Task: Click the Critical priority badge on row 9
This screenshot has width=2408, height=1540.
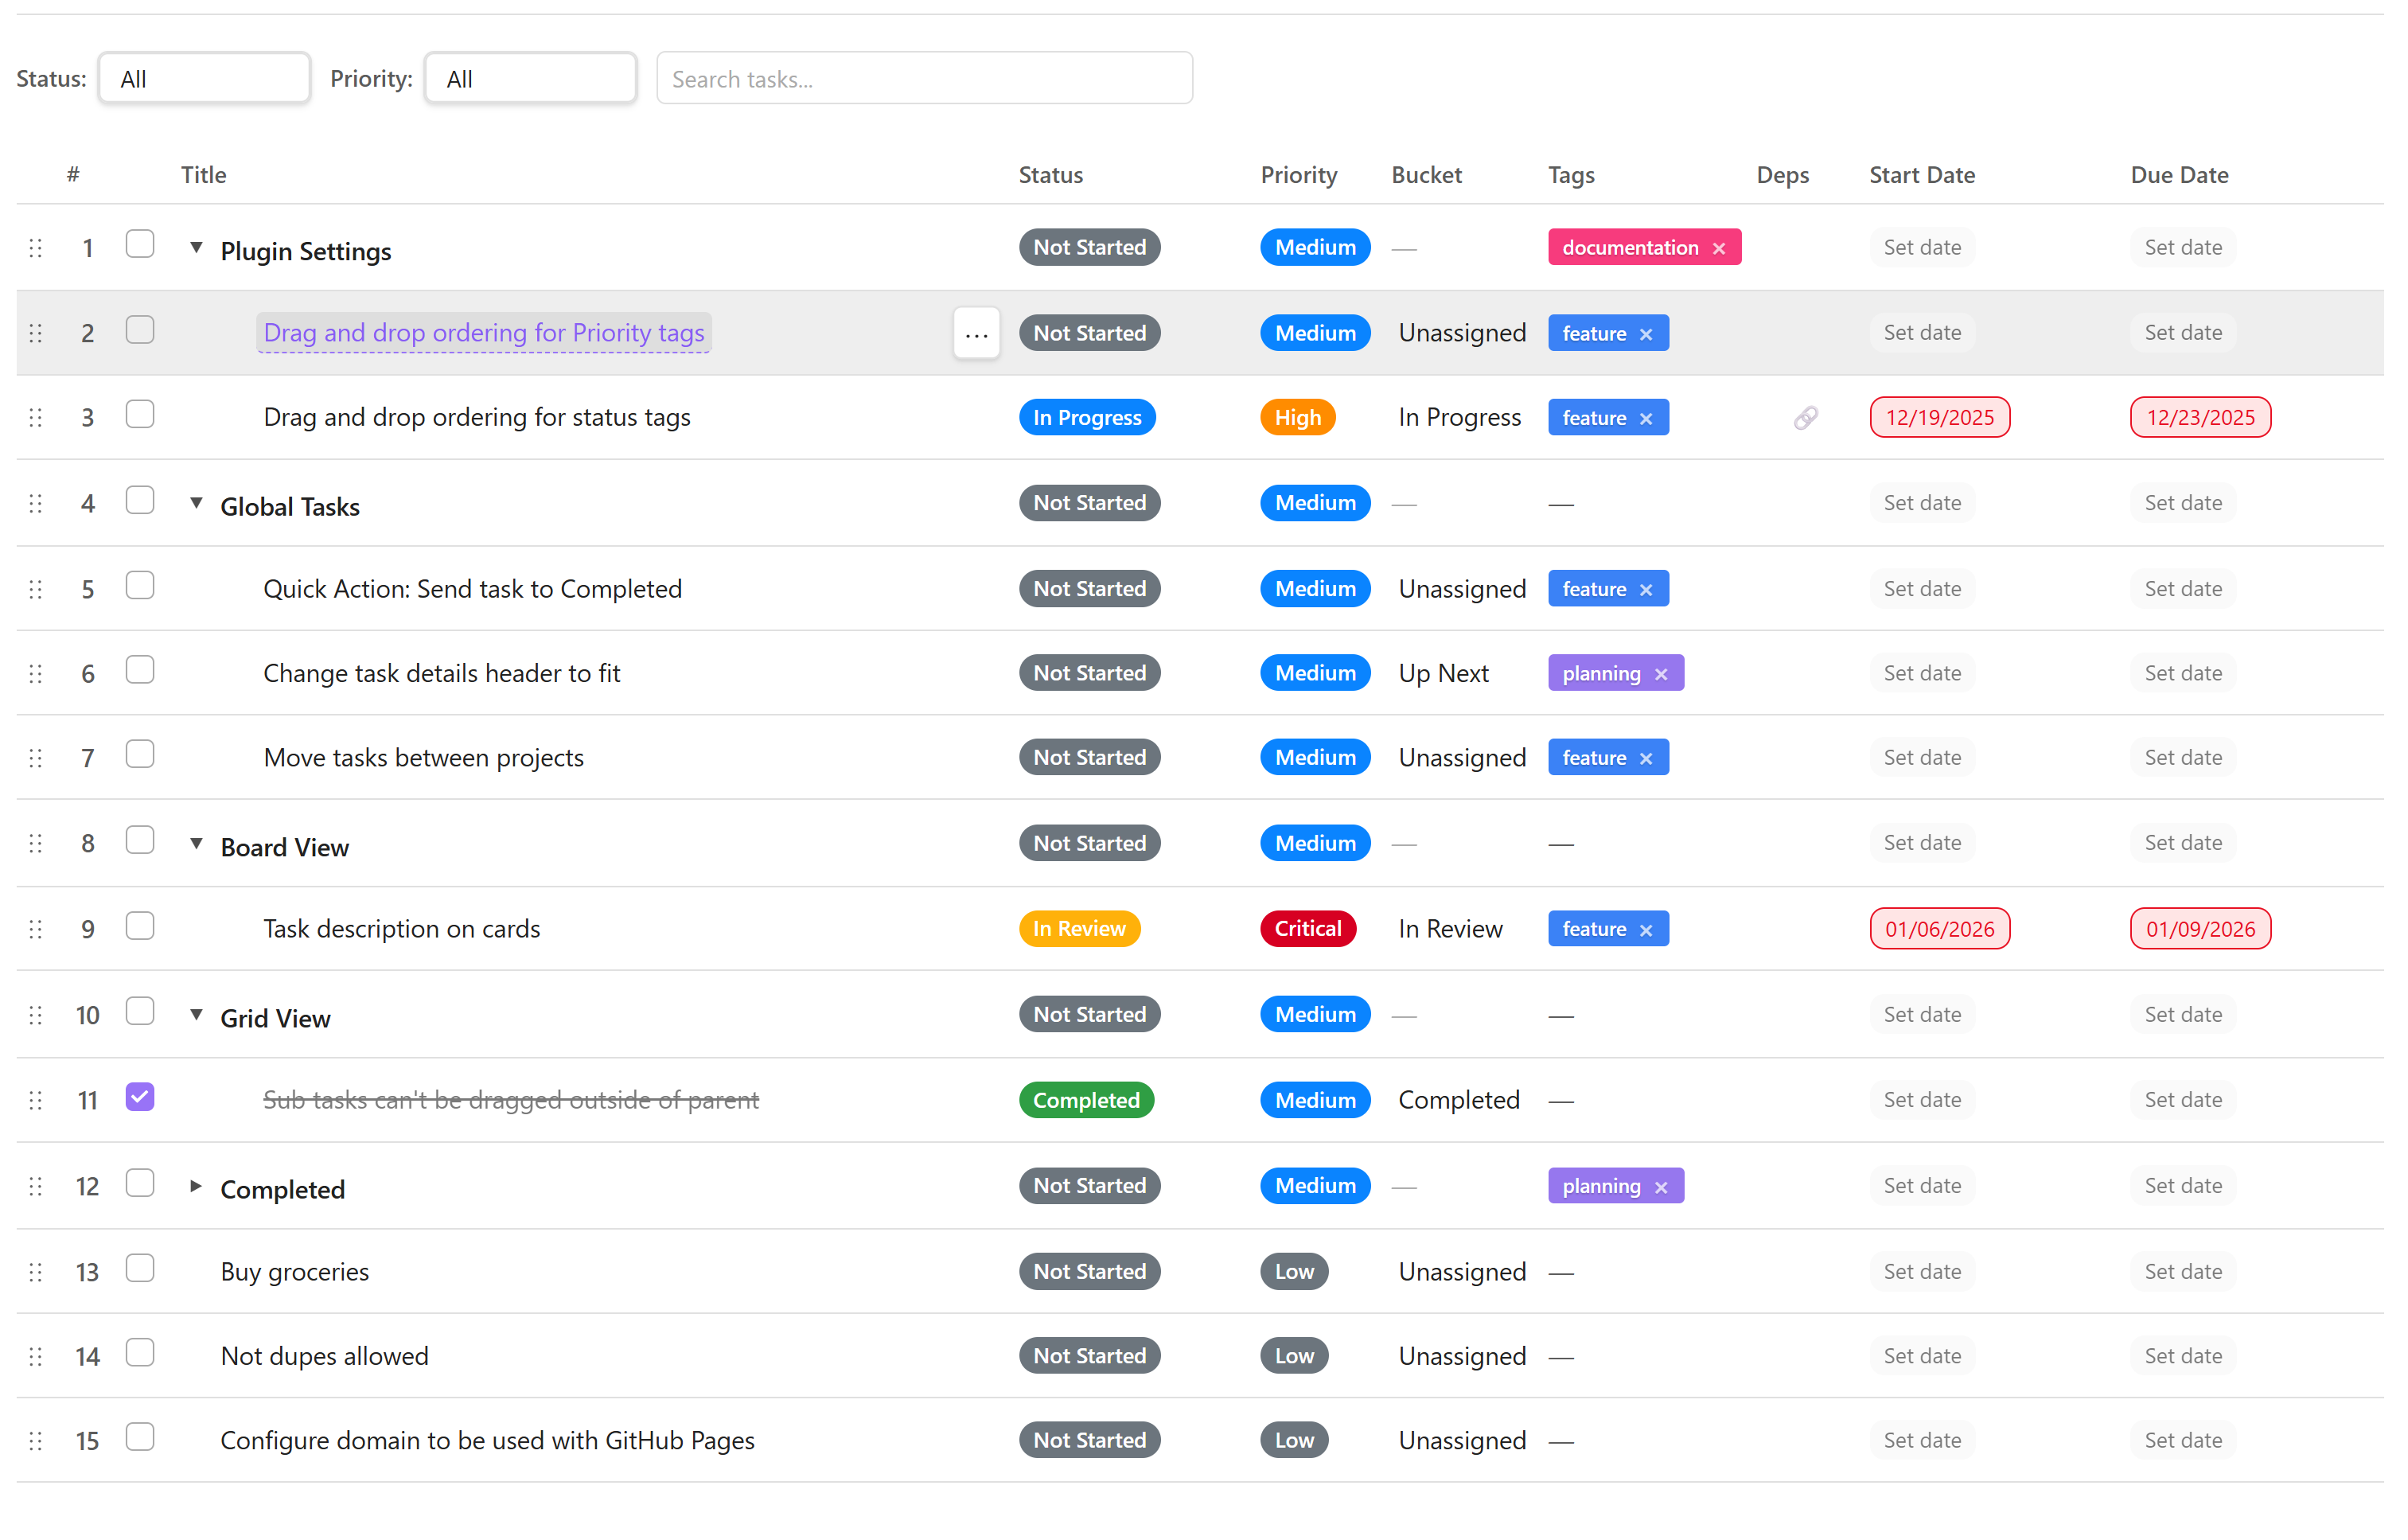Action: click(1307, 929)
